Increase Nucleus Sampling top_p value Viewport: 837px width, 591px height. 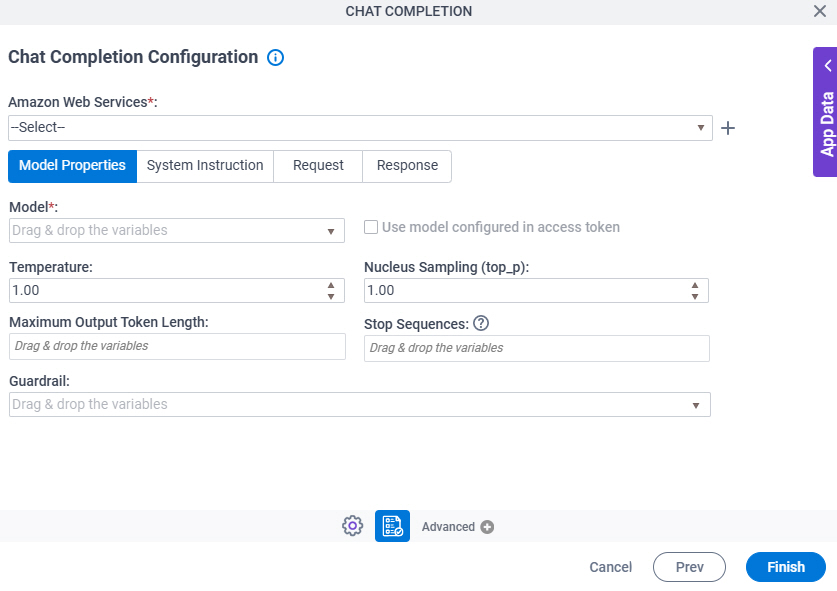click(x=694, y=285)
